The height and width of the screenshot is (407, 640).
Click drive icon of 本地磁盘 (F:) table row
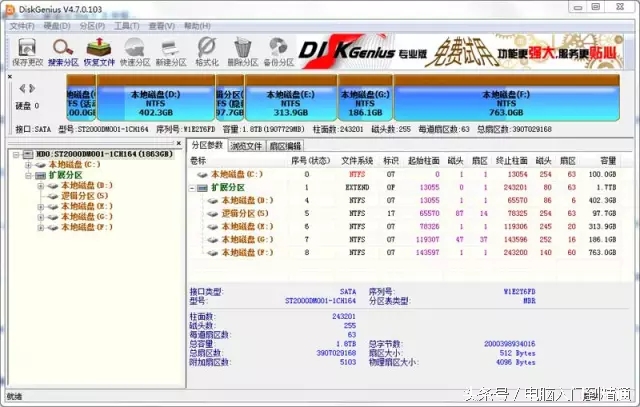tap(213, 253)
